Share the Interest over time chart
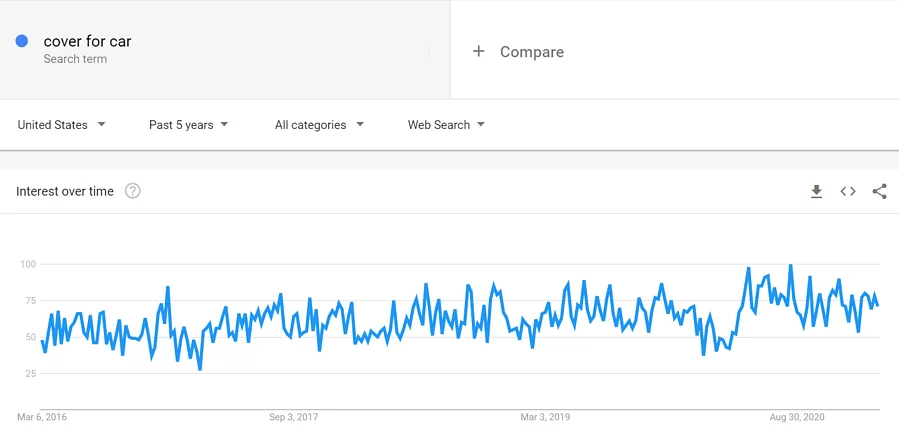Viewport: 899px width, 431px height. coord(880,191)
